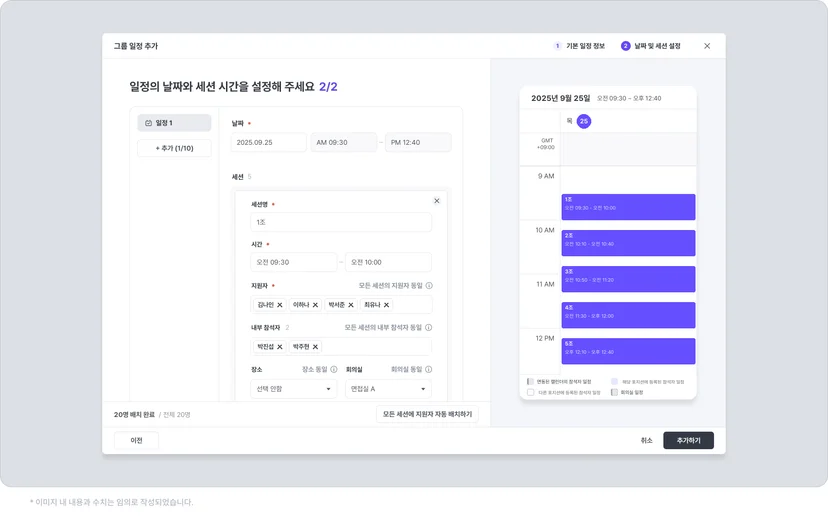Select the 일정 1 tab

pyautogui.click(x=174, y=123)
